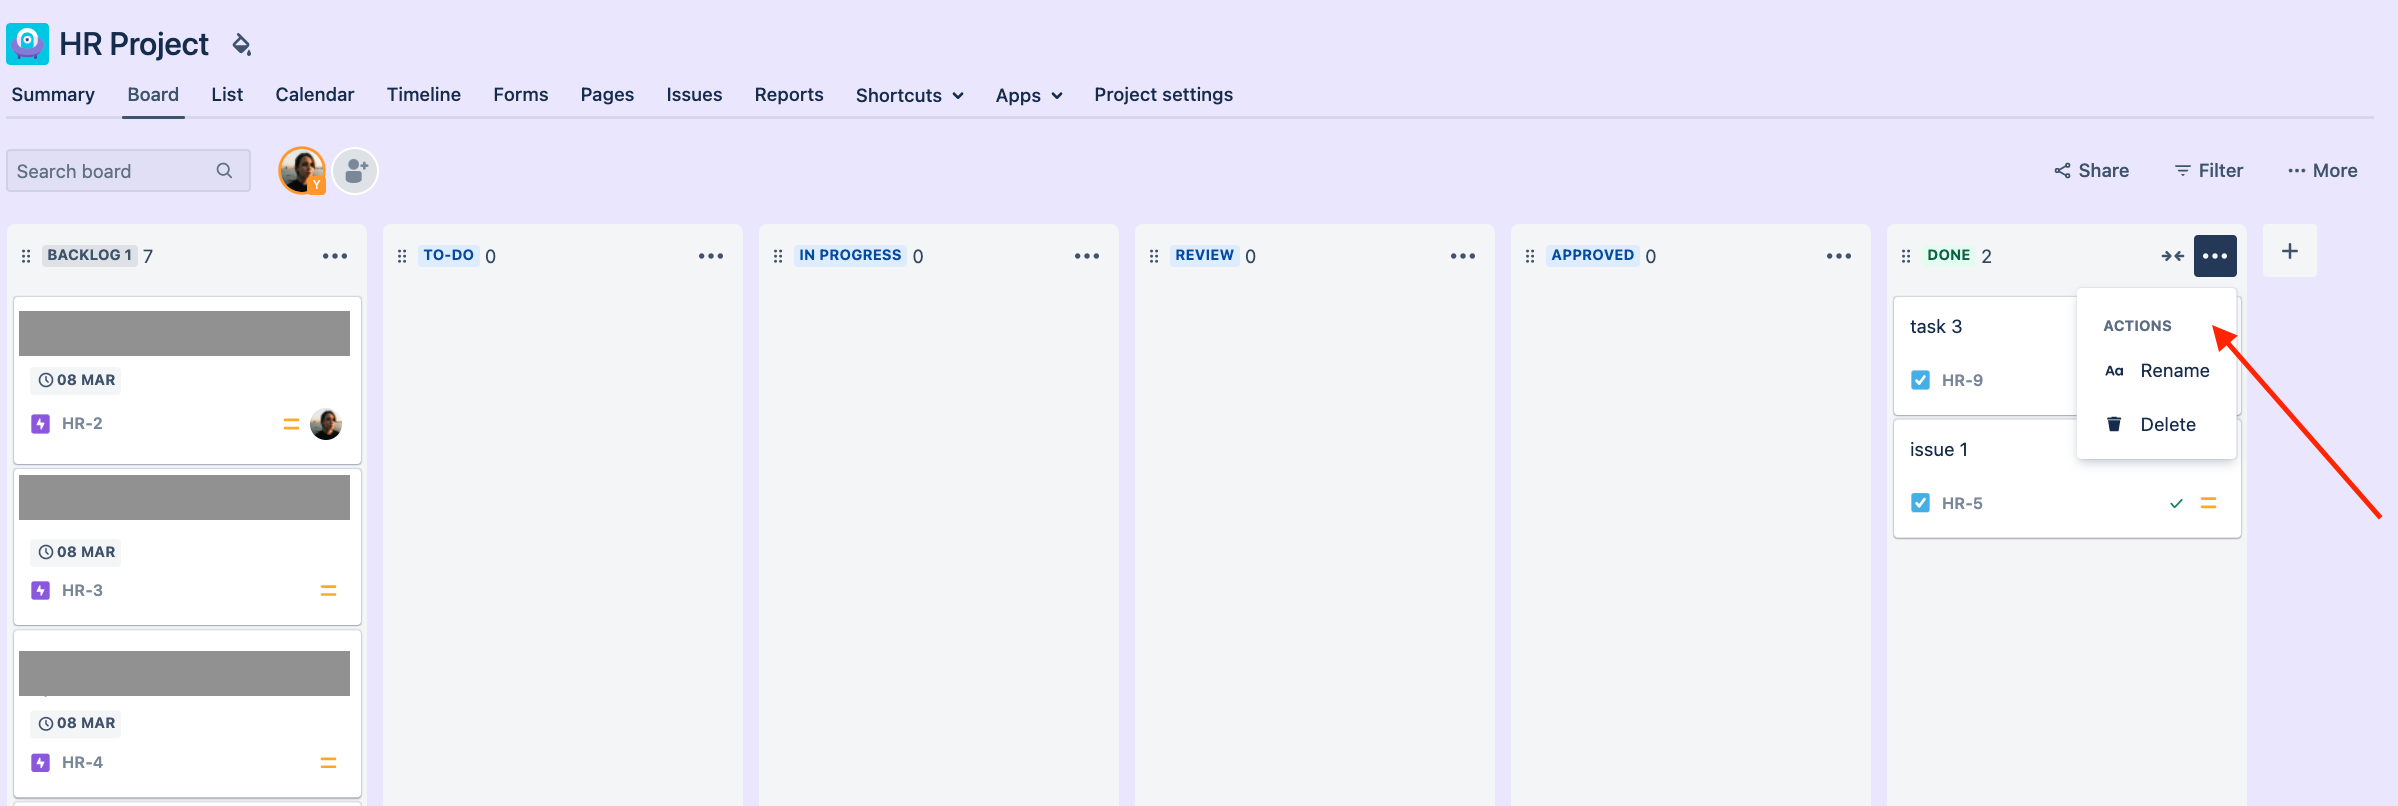This screenshot has height=806, width=2398.
Task: Open the board background paint bucket icon
Action: coord(241,44)
